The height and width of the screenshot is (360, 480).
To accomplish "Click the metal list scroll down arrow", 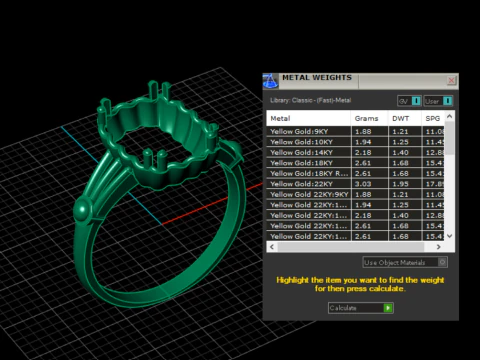I will tap(449, 236).
